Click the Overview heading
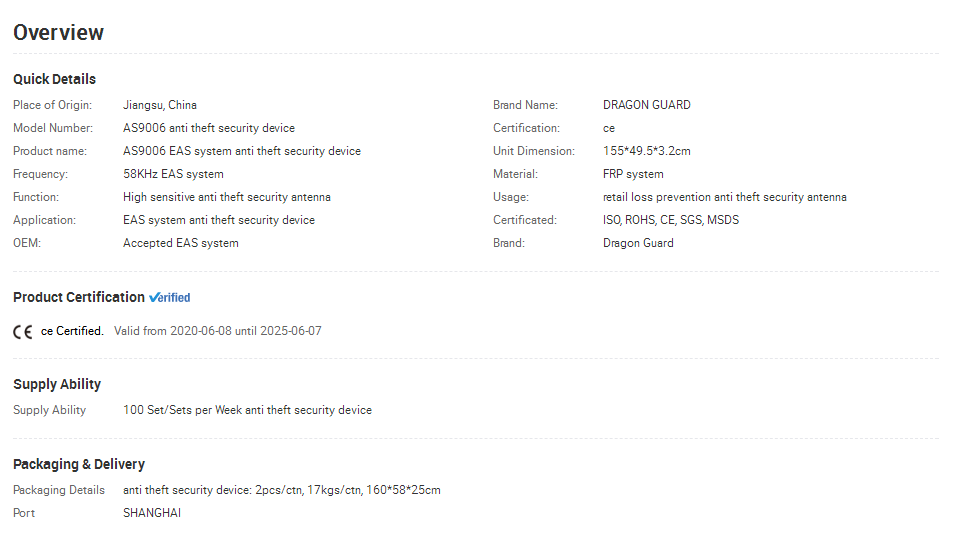The image size is (953, 538). (58, 32)
